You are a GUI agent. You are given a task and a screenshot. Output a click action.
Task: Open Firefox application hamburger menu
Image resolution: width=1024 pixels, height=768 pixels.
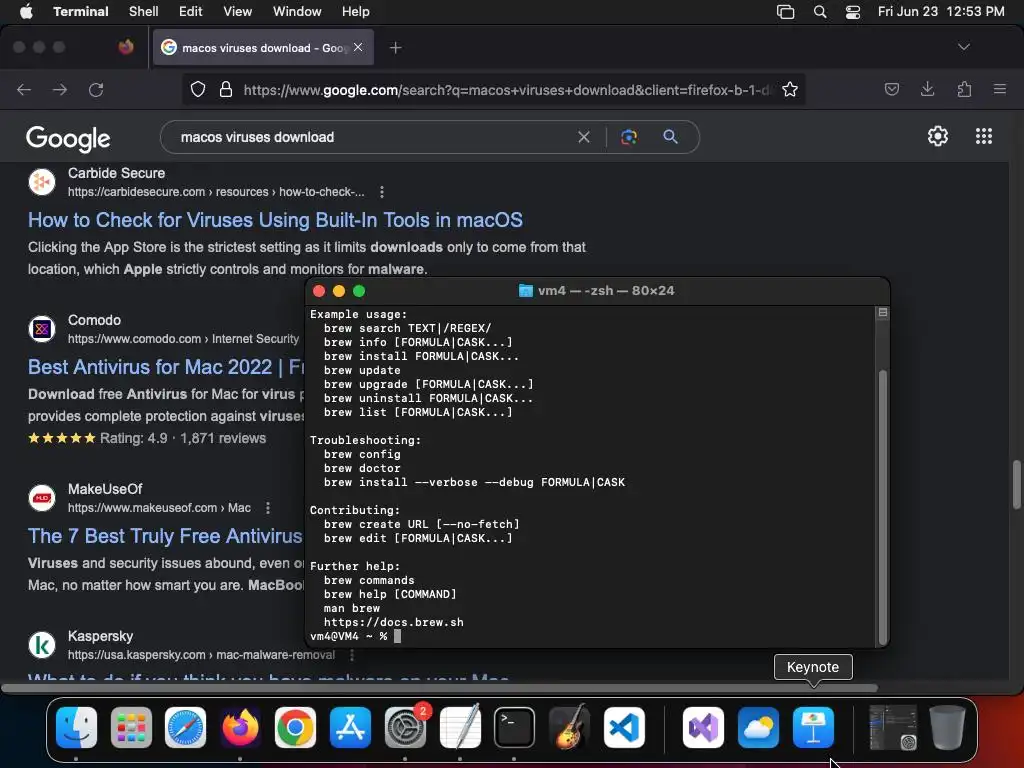[999, 89]
